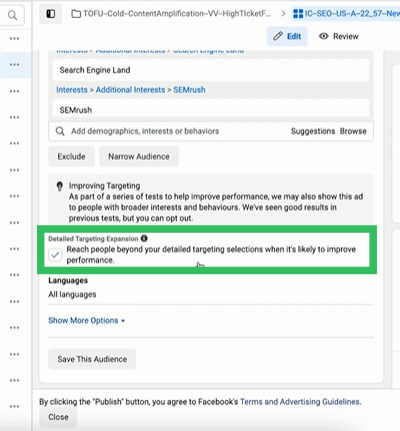Click the SEMrush breadcrumb link
The width and height of the screenshot is (400, 431).
pyautogui.click(x=189, y=90)
